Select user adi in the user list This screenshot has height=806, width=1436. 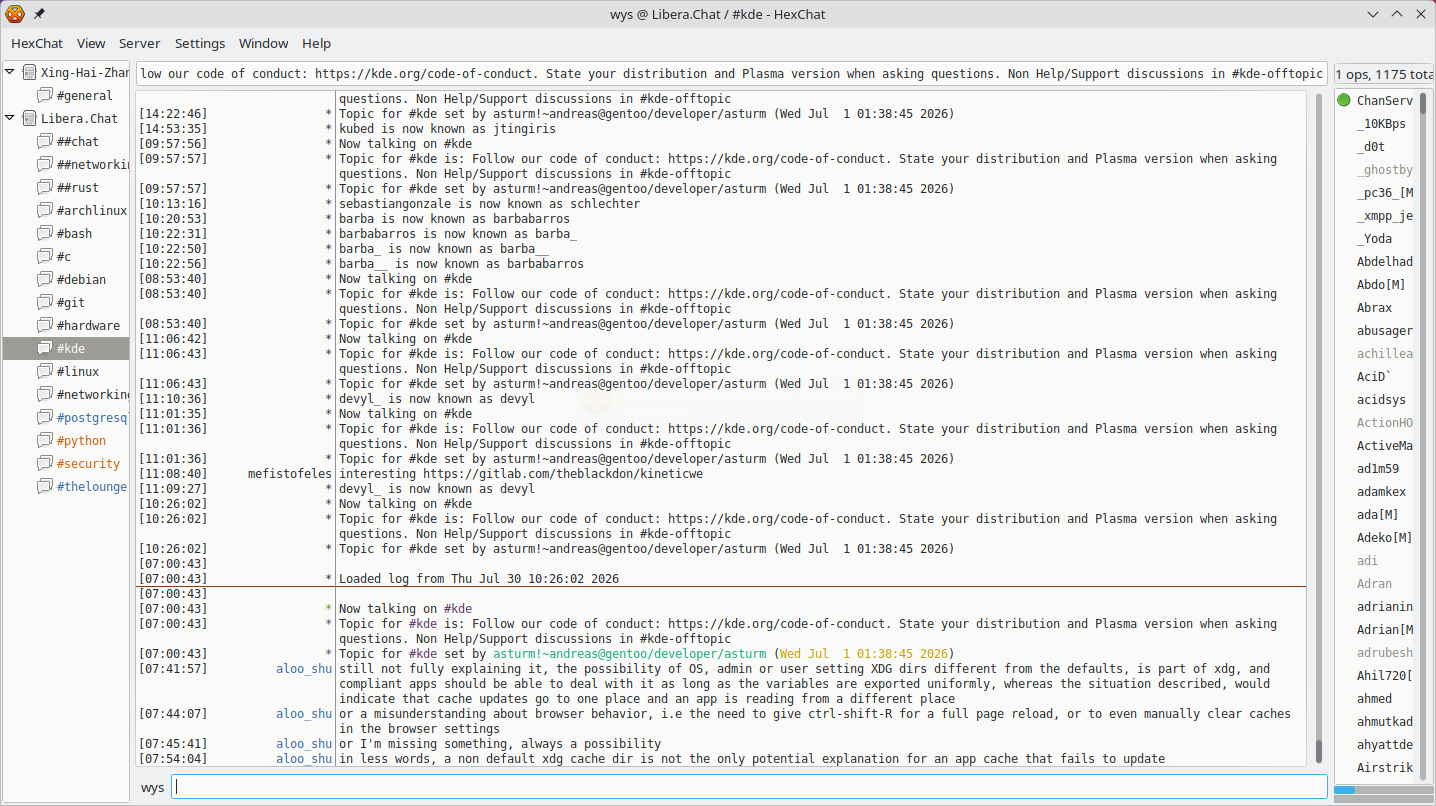1367,561
